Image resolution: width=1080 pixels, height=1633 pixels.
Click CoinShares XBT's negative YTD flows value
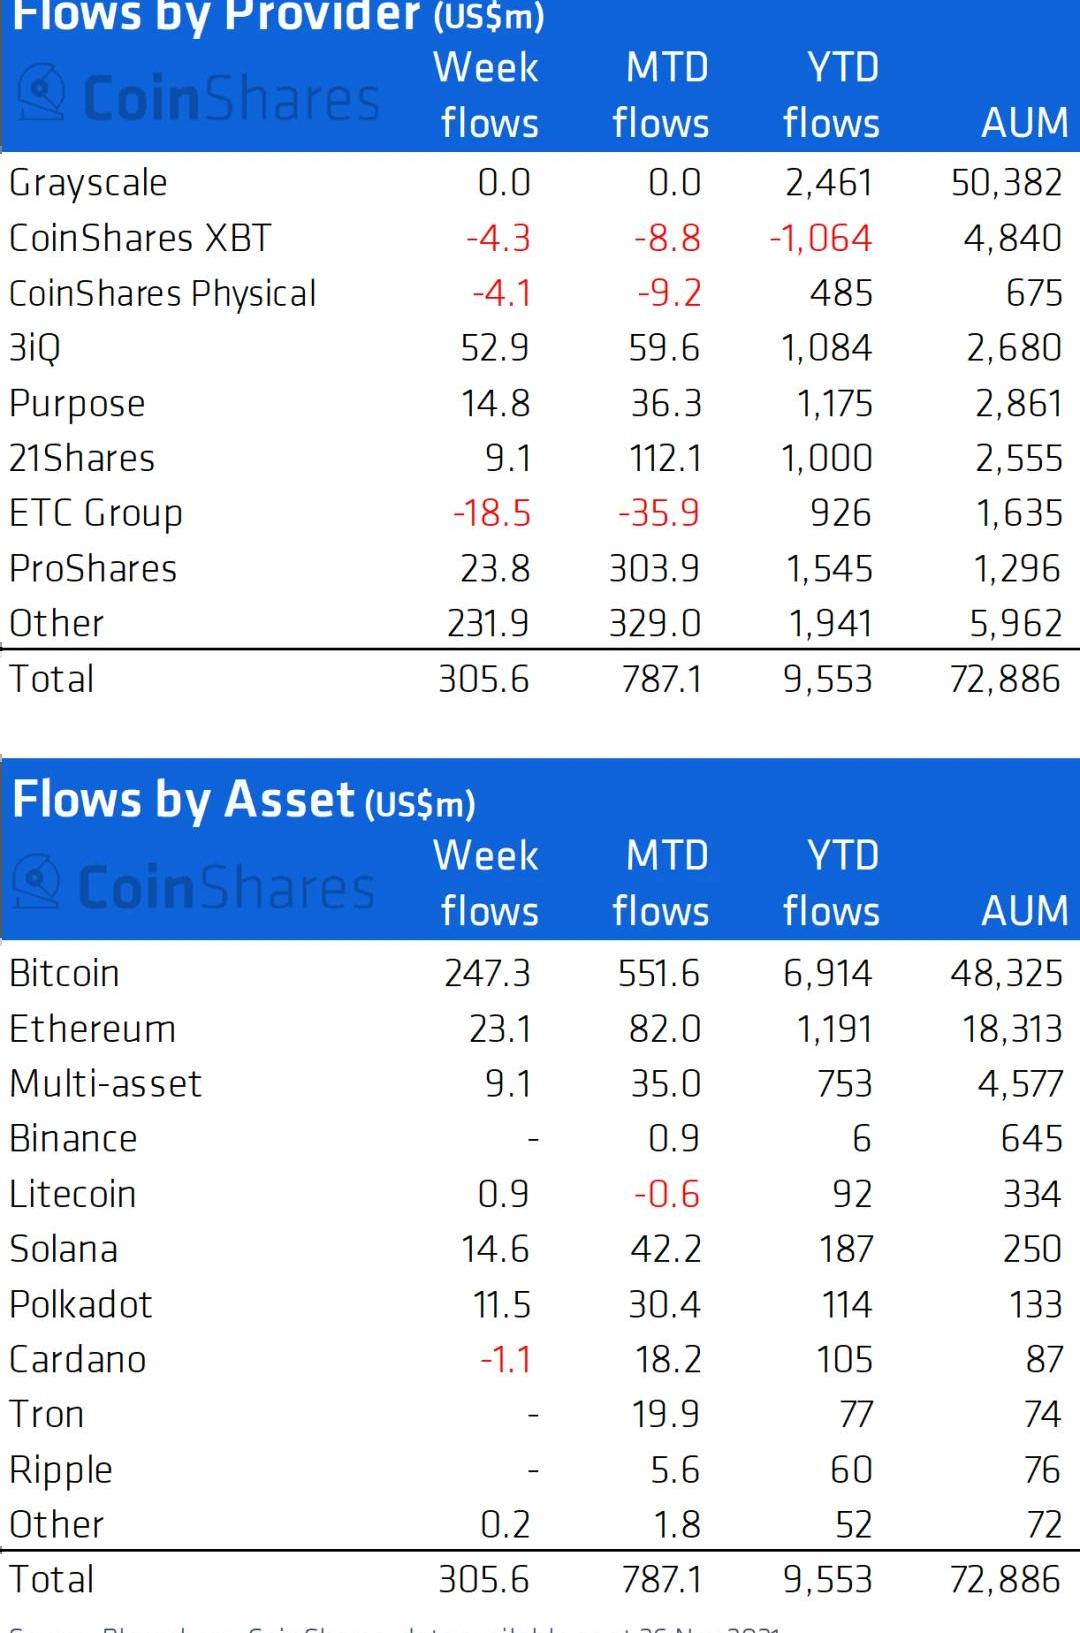click(x=820, y=239)
